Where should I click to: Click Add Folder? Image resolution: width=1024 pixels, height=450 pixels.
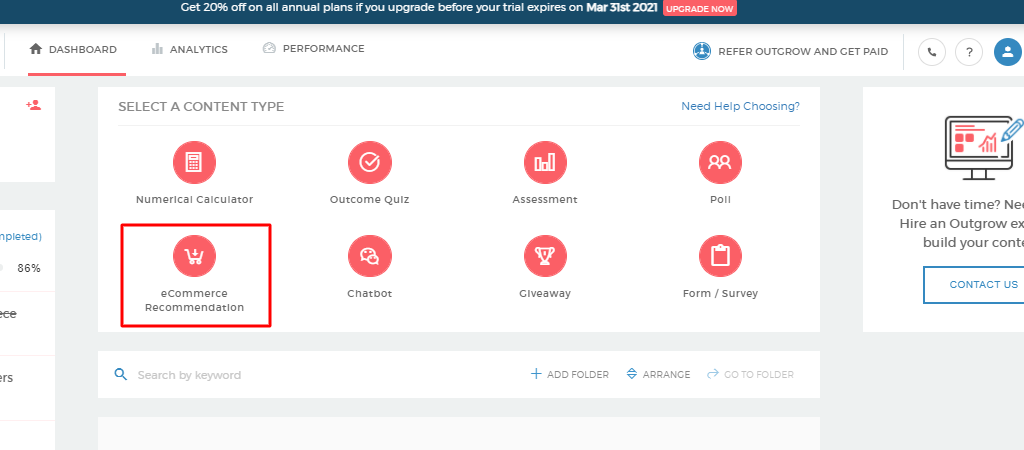[x=569, y=374]
